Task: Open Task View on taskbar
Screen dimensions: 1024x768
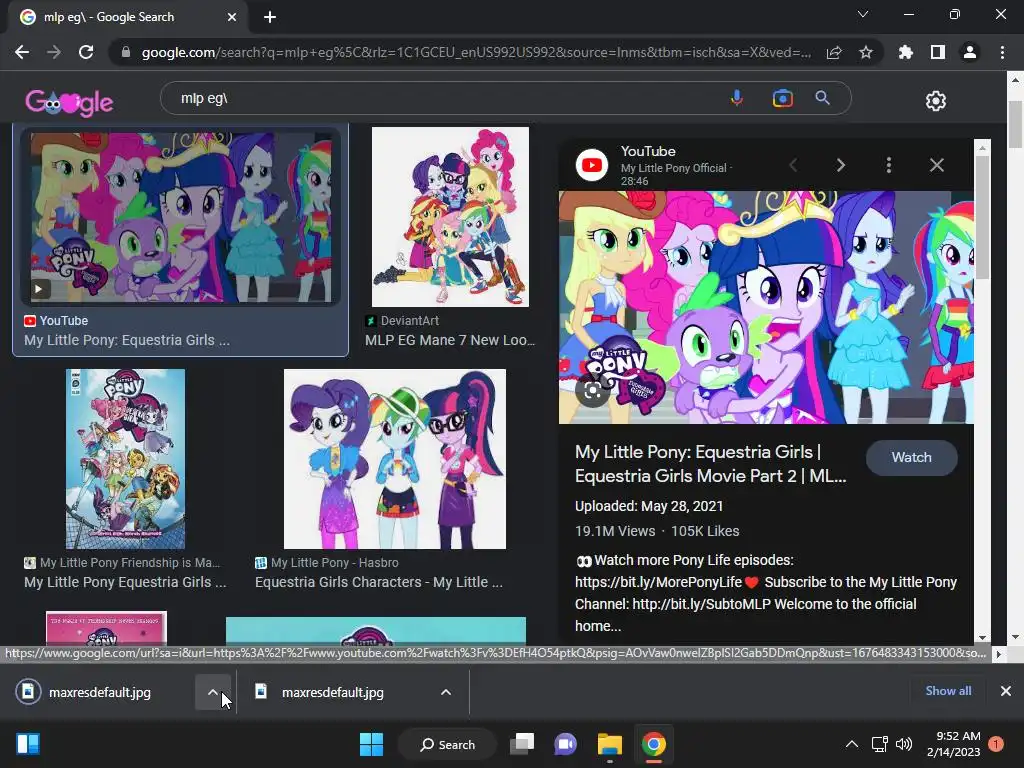Action: [522, 744]
